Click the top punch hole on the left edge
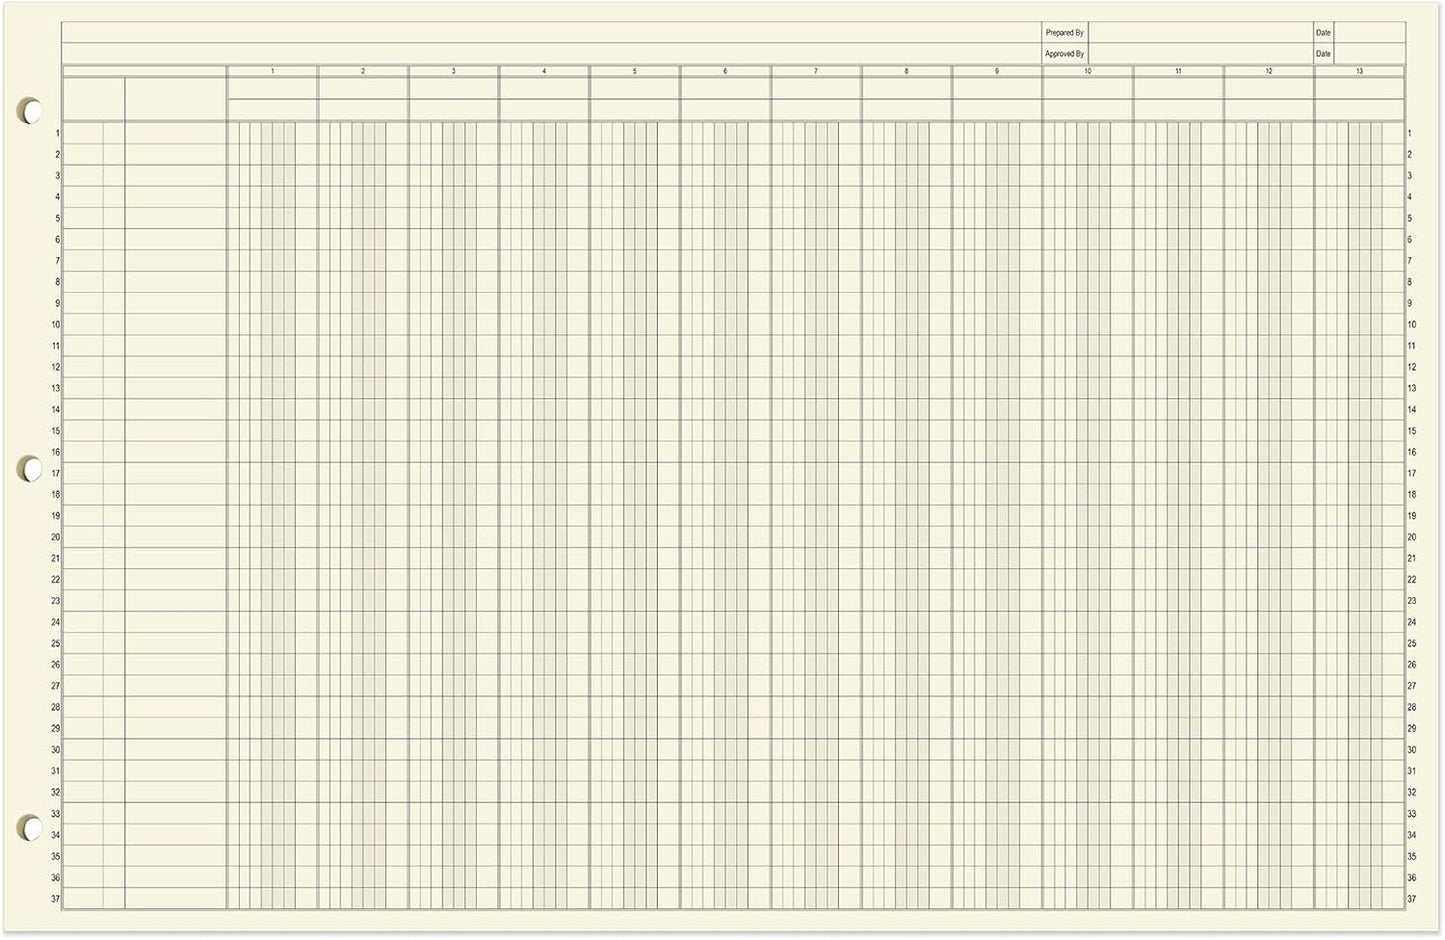The width and height of the screenshot is (1445, 940). (x=30, y=111)
